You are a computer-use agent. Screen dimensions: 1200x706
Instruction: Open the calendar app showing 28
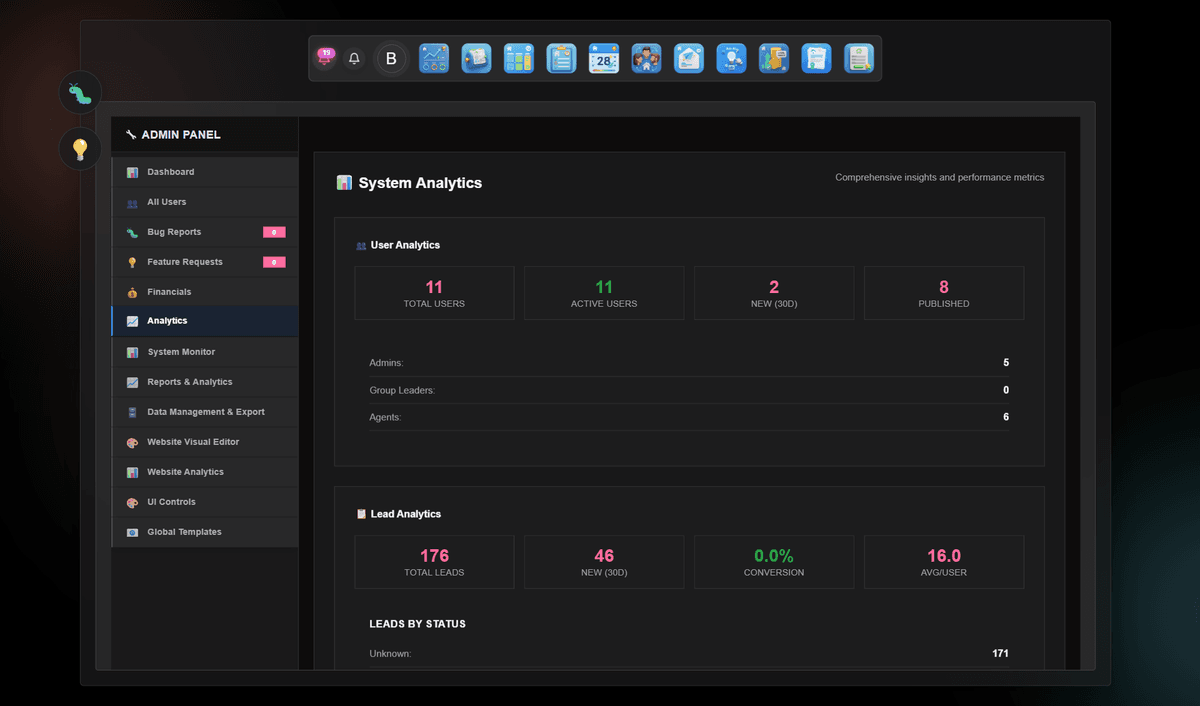click(604, 58)
